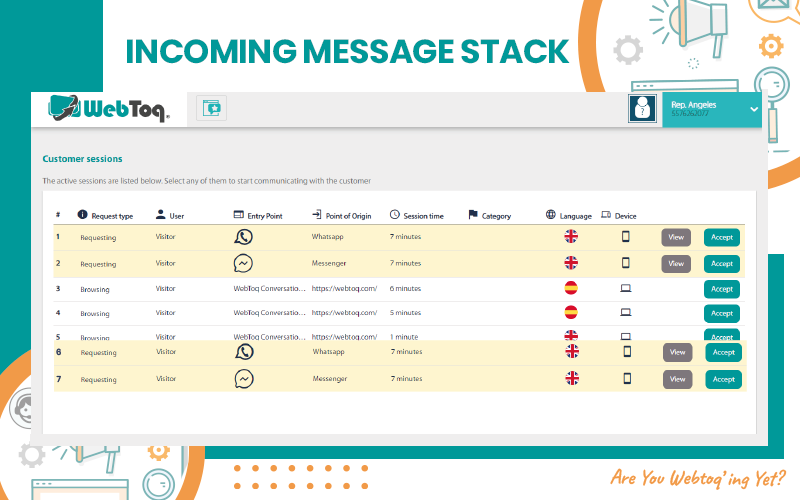The width and height of the screenshot is (800, 500).
Task: Click WebToq Conversatio... entry in row 4
Action: [x=269, y=313]
